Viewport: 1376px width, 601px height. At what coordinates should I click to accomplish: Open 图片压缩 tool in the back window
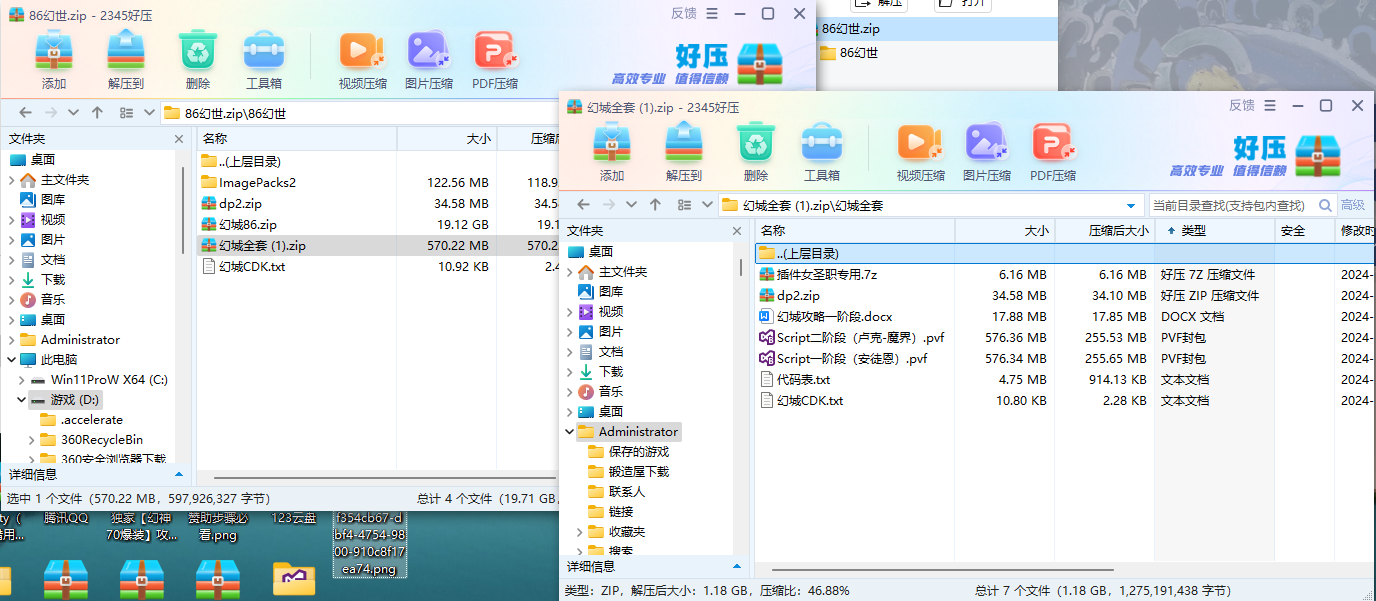point(428,60)
